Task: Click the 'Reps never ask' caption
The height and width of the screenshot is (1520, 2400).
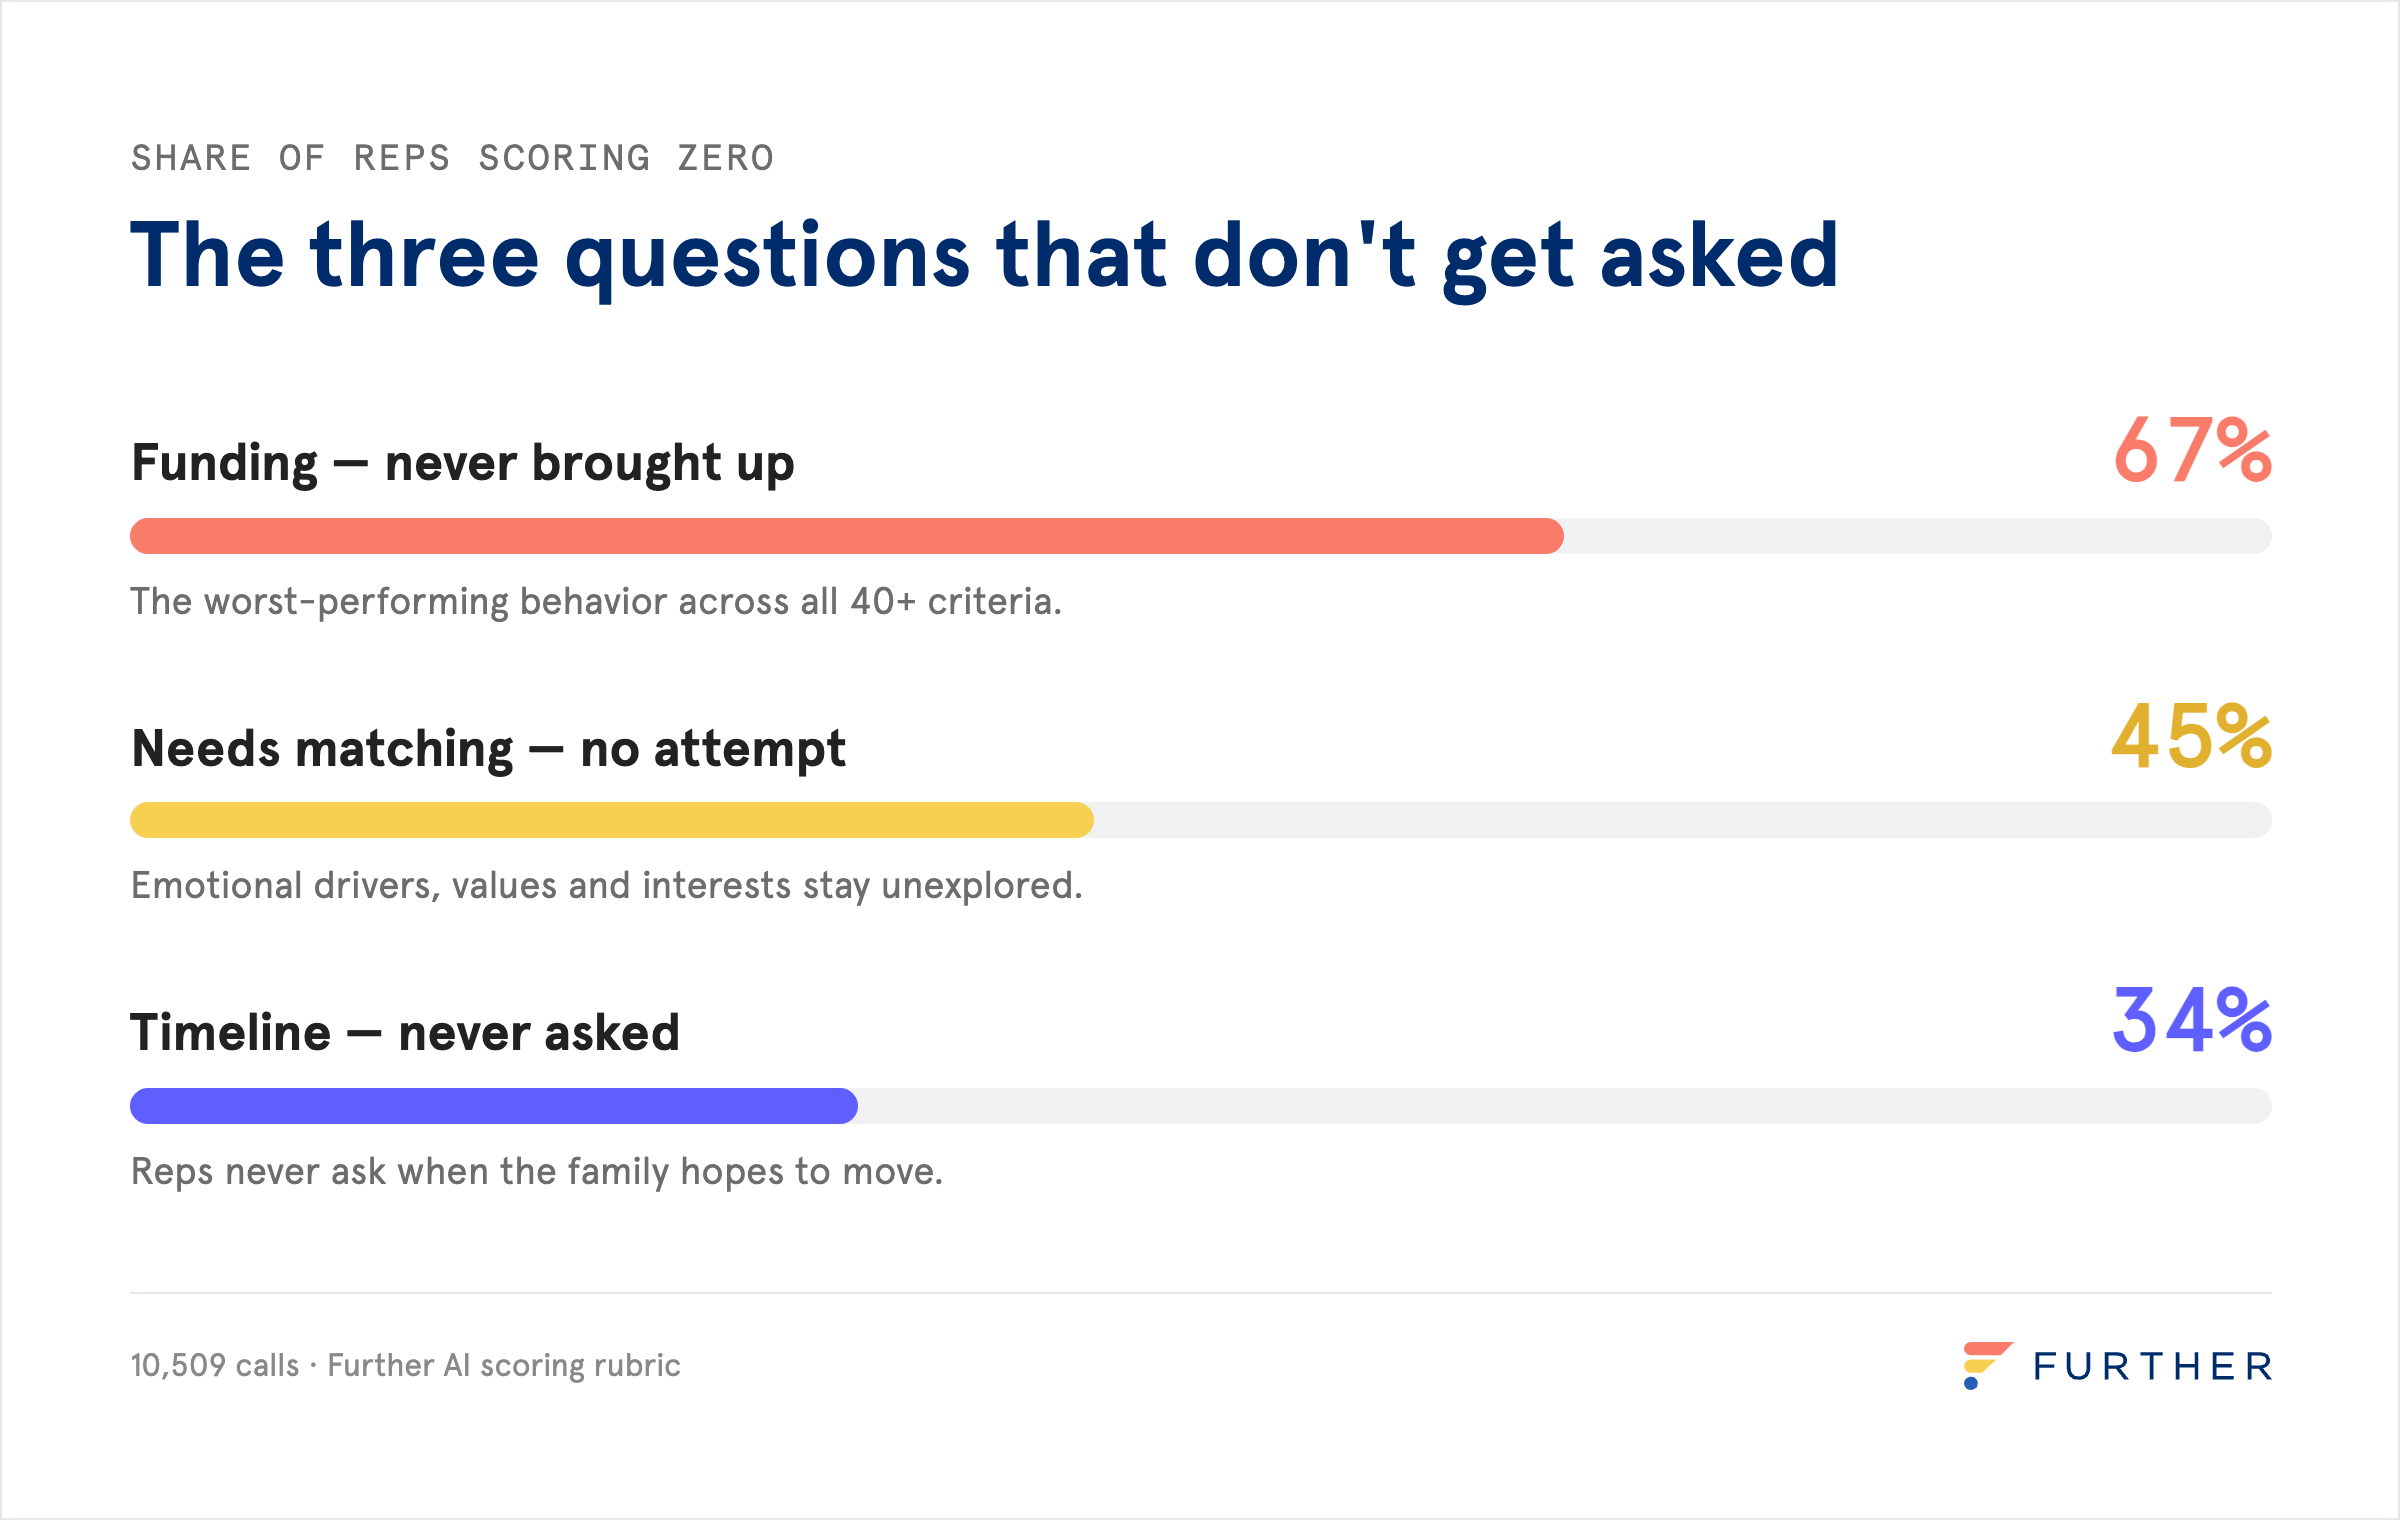Action: pos(537,1172)
